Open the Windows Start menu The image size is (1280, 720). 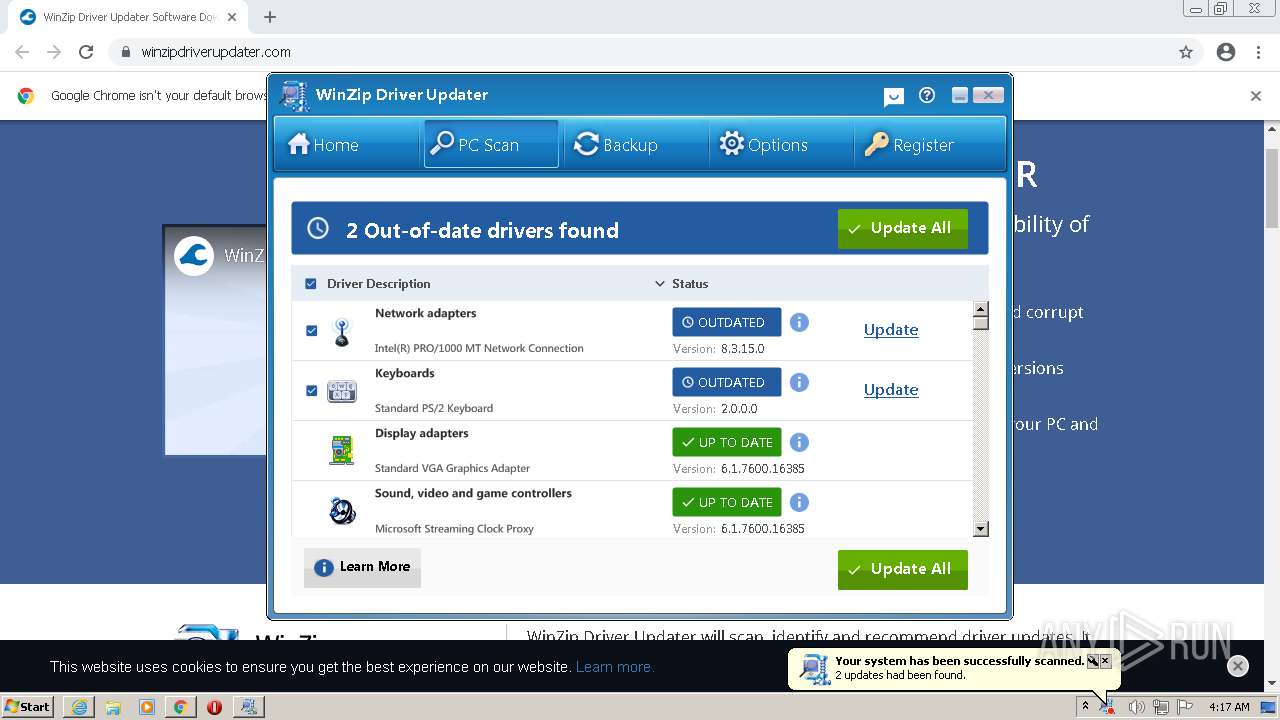coord(28,706)
